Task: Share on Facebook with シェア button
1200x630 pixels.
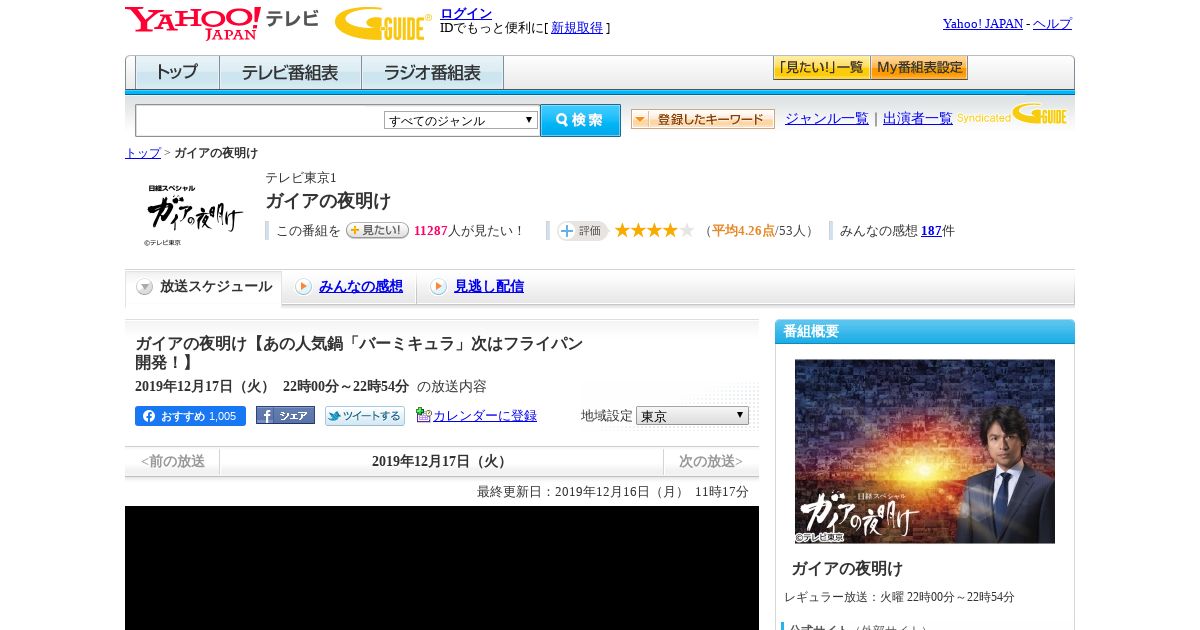Action: point(285,415)
